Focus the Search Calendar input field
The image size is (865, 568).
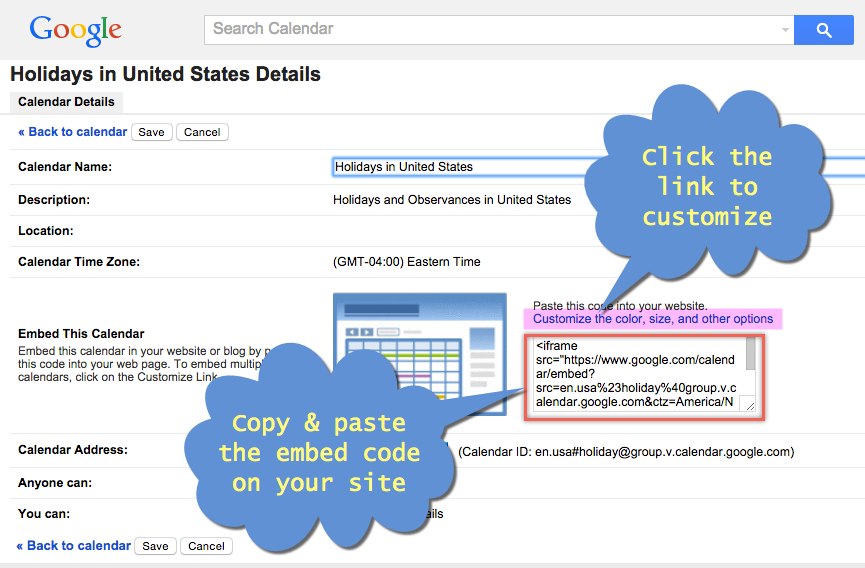click(490, 29)
